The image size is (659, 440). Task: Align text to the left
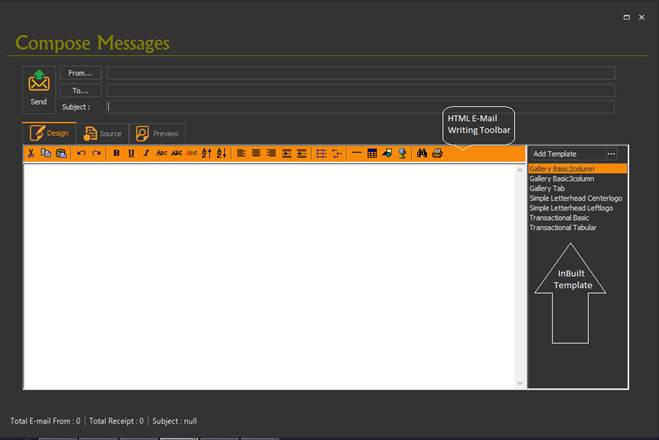pos(241,153)
